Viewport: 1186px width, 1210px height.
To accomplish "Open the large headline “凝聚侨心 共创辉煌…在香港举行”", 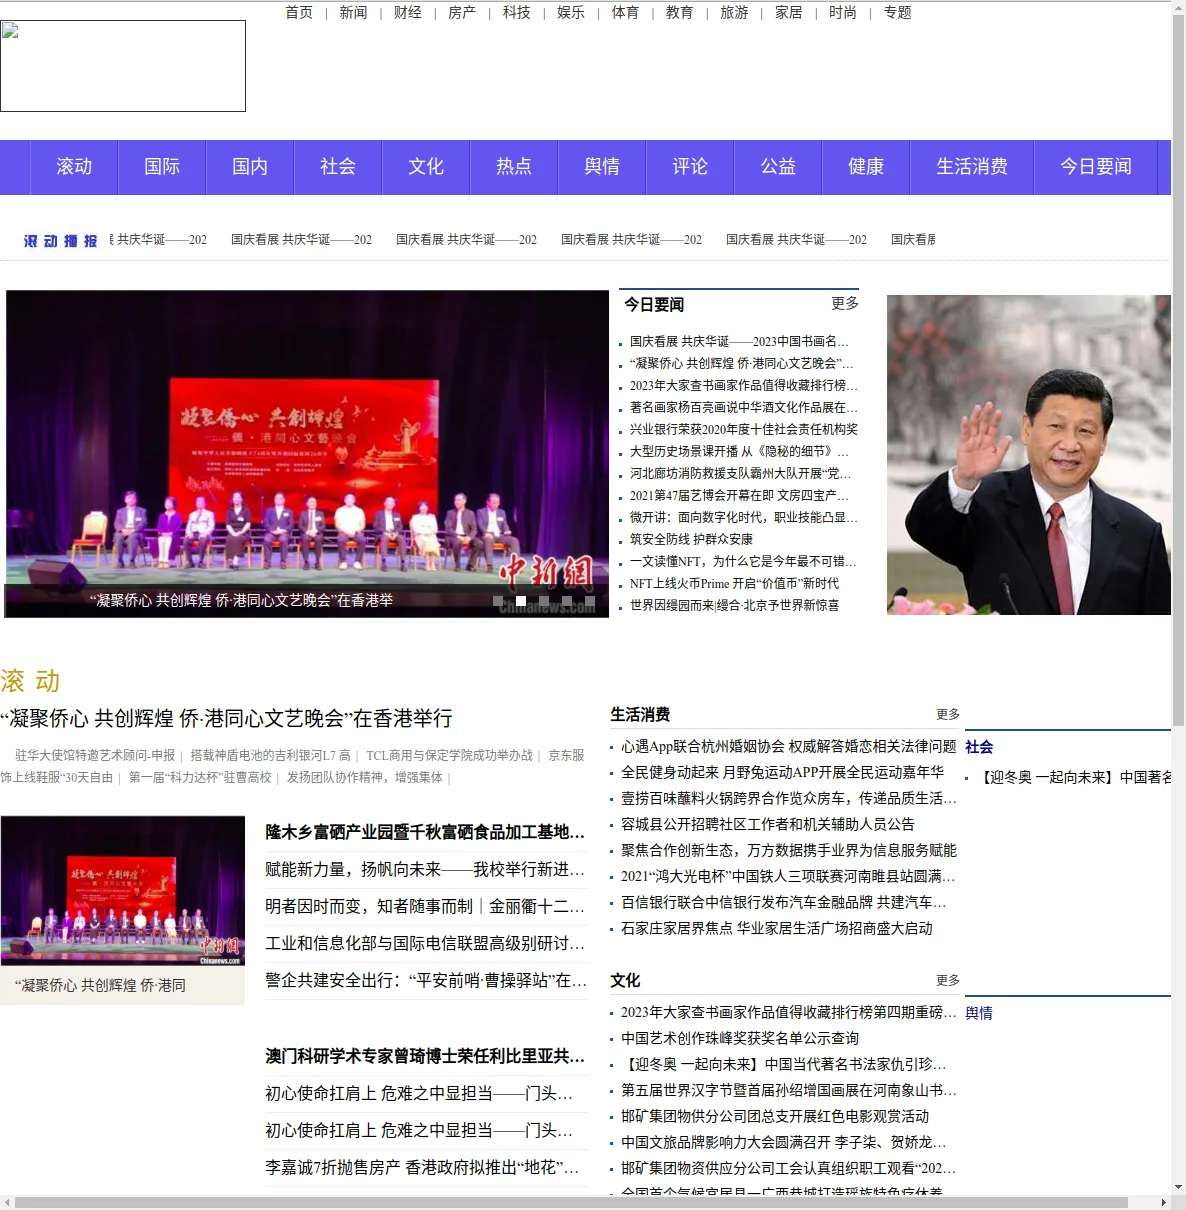I will point(226,719).
